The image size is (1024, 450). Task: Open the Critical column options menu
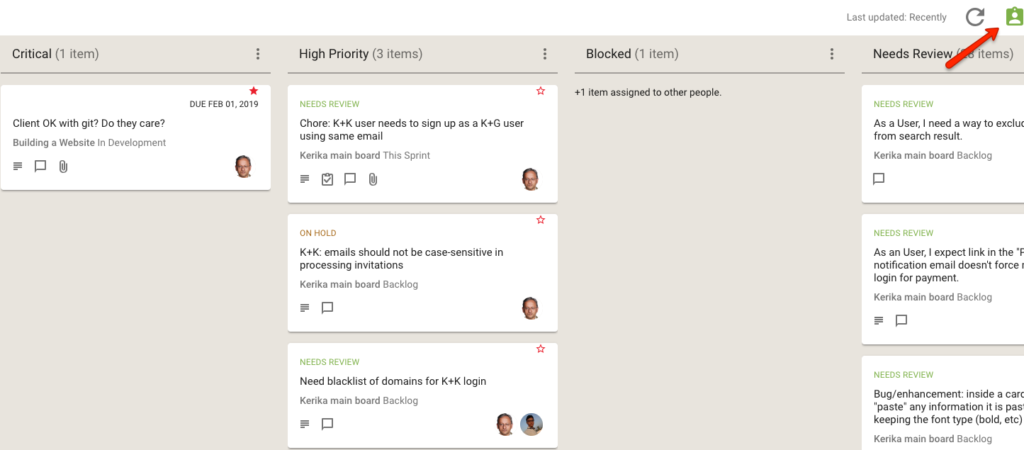tap(257, 54)
